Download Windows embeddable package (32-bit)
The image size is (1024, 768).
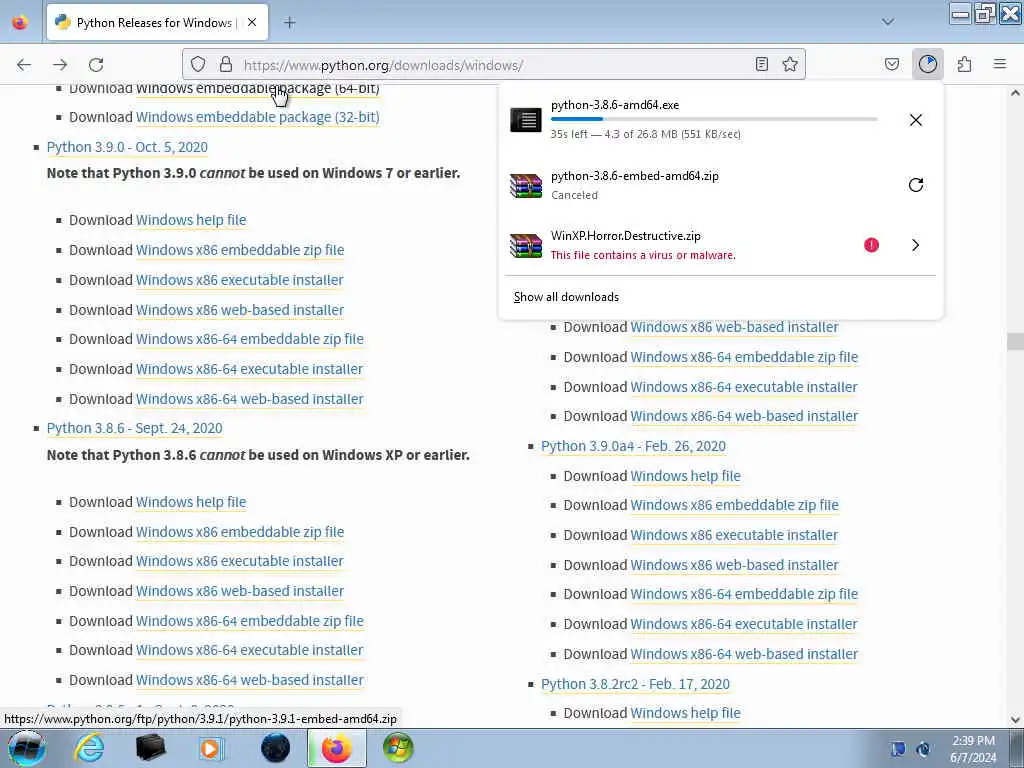[x=257, y=117]
